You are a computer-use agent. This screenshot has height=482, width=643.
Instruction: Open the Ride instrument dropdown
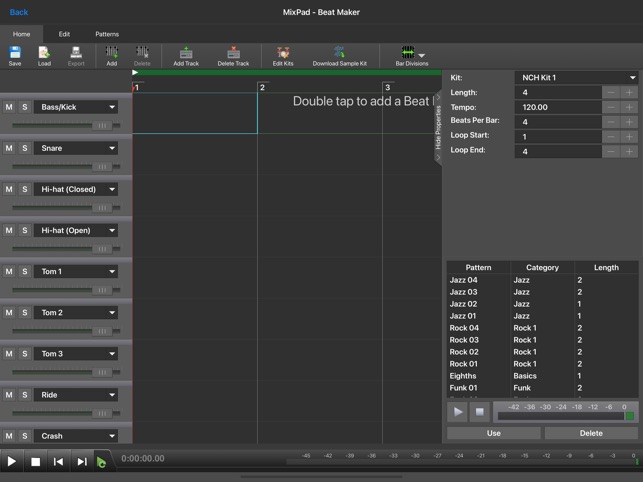[x=76, y=395]
